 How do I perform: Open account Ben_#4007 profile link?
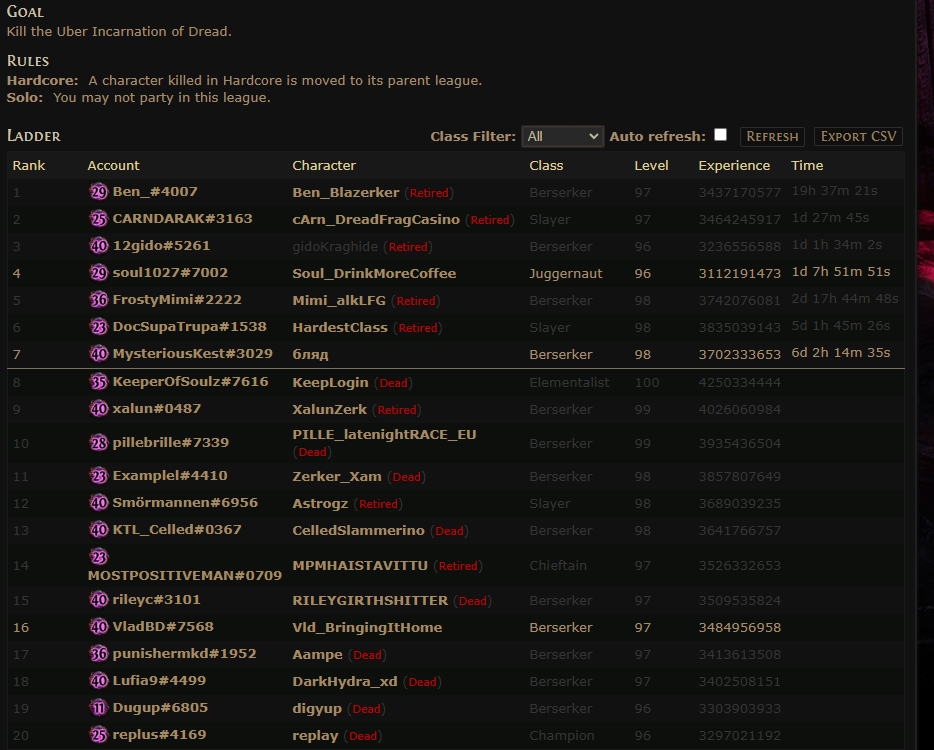(155, 192)
